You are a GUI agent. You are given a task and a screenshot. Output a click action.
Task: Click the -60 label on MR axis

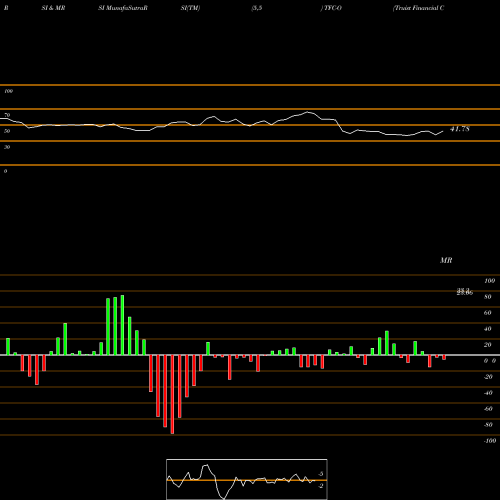click(x=488, y=409)
